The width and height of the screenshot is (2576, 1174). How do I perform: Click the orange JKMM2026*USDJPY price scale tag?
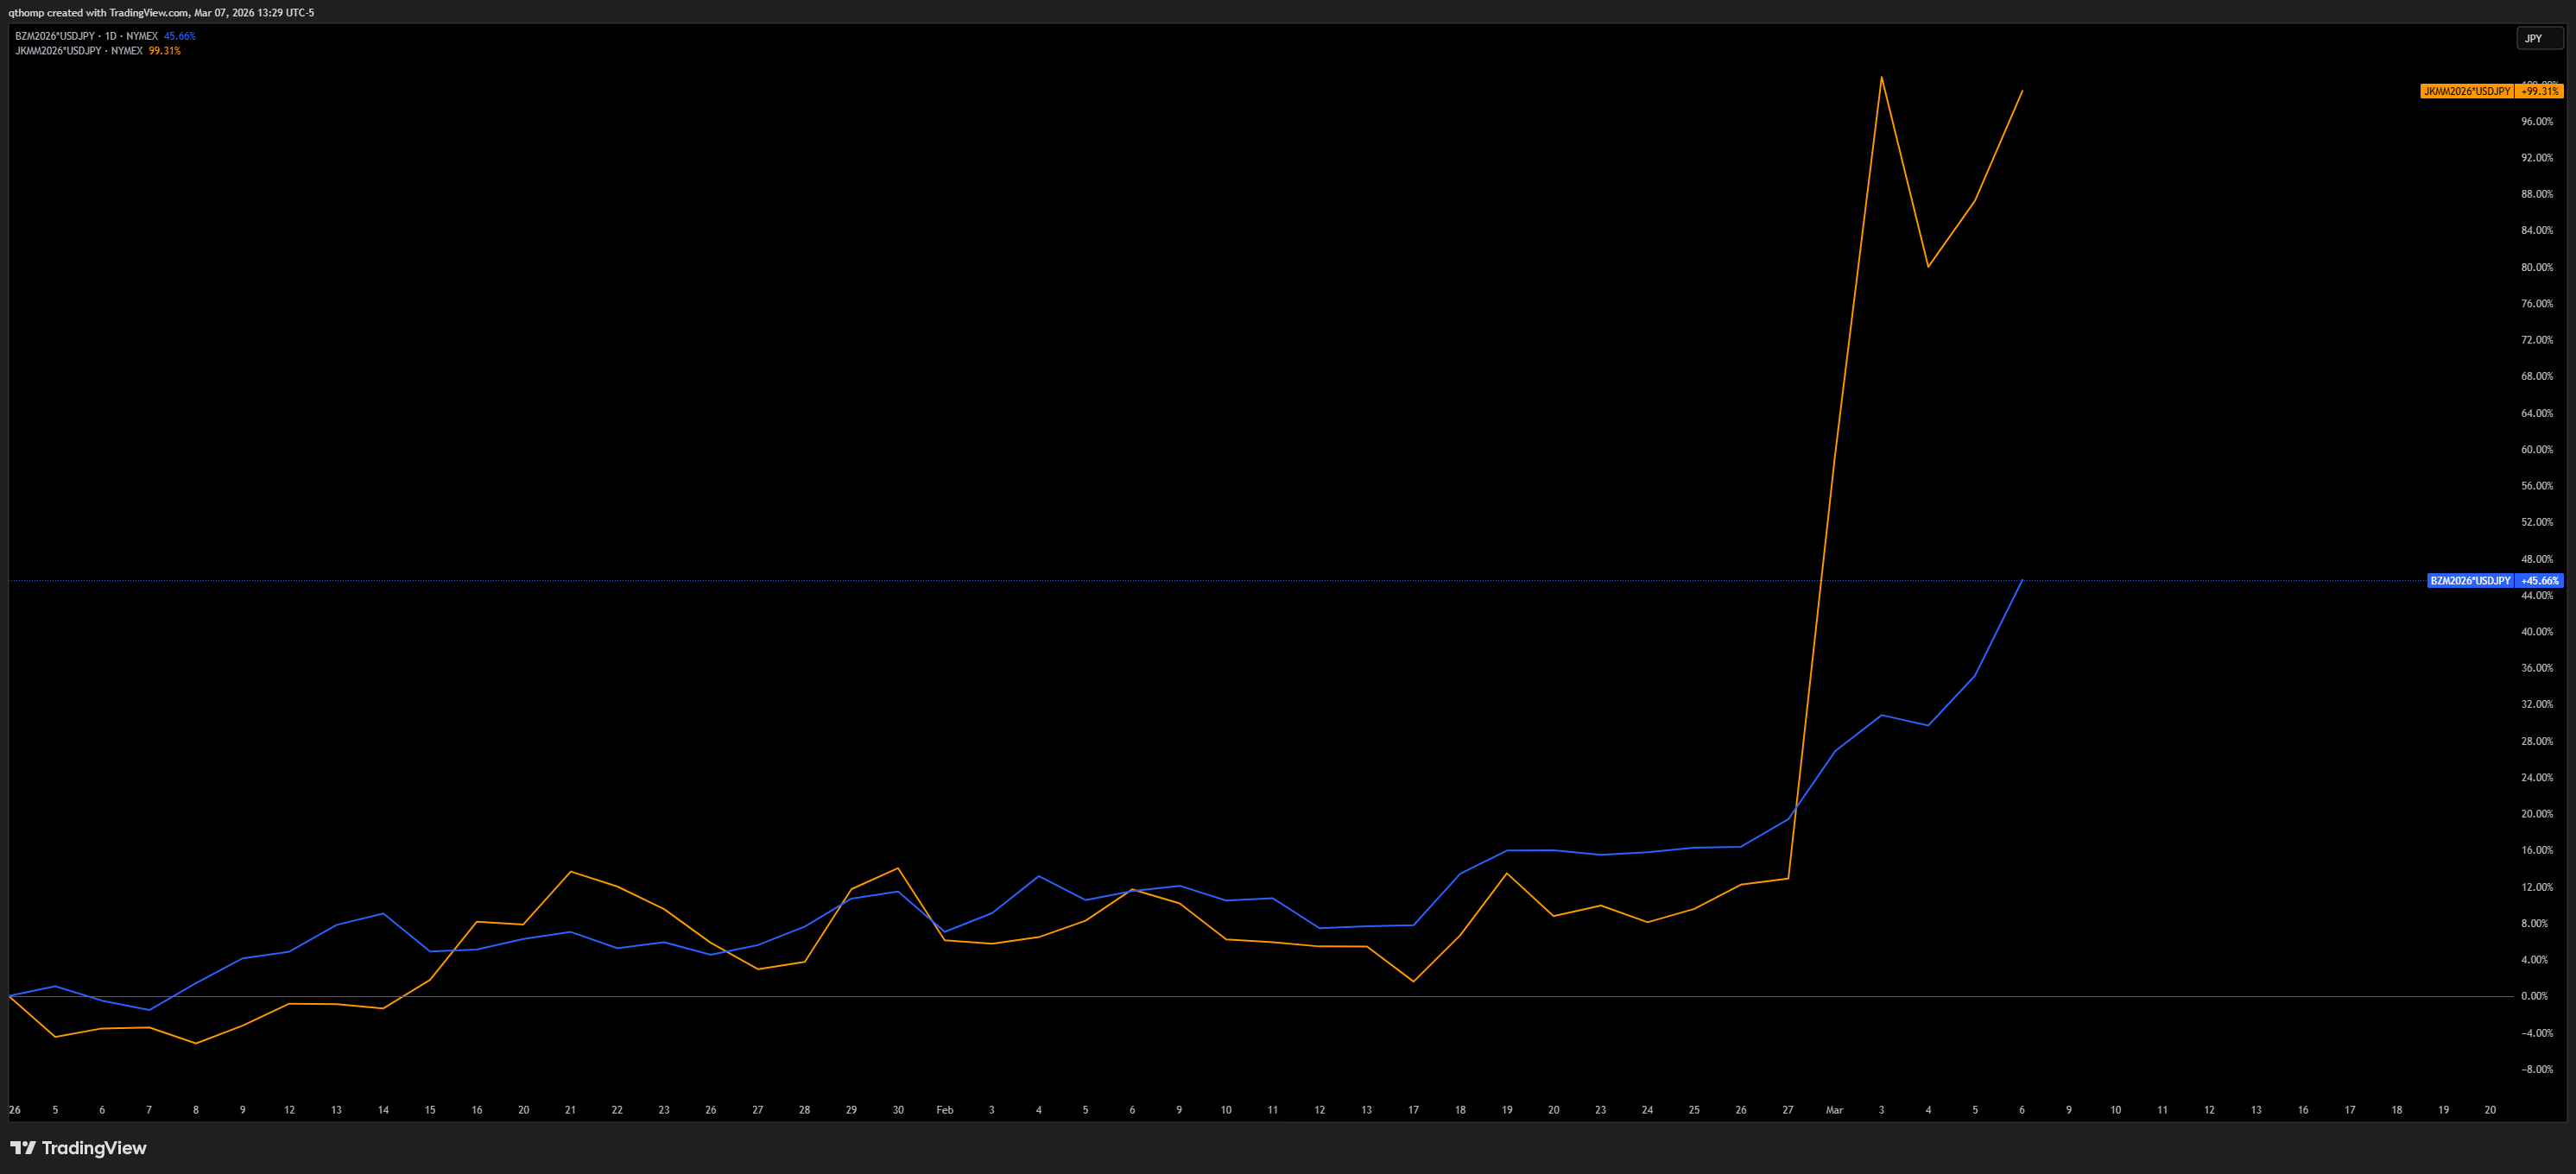(2466, 91)
